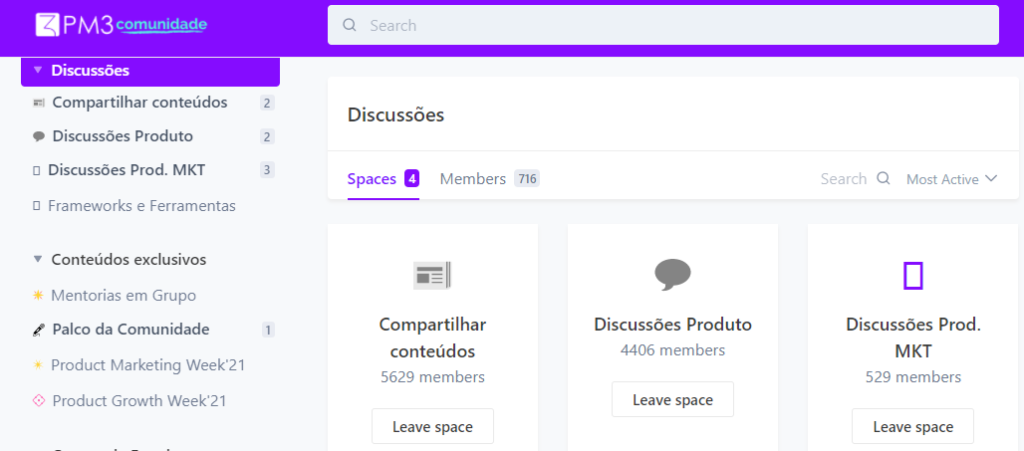Screen dimensions: 1024x451
Task: Click sun icon beside Product Marketing Week'21
Action: pos(38,365)
